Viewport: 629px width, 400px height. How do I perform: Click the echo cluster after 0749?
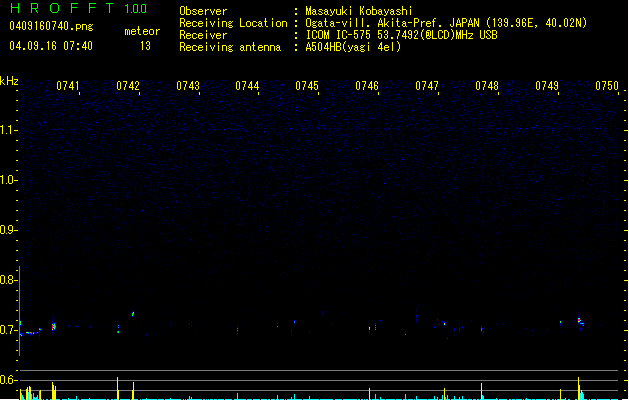(580, 322)
